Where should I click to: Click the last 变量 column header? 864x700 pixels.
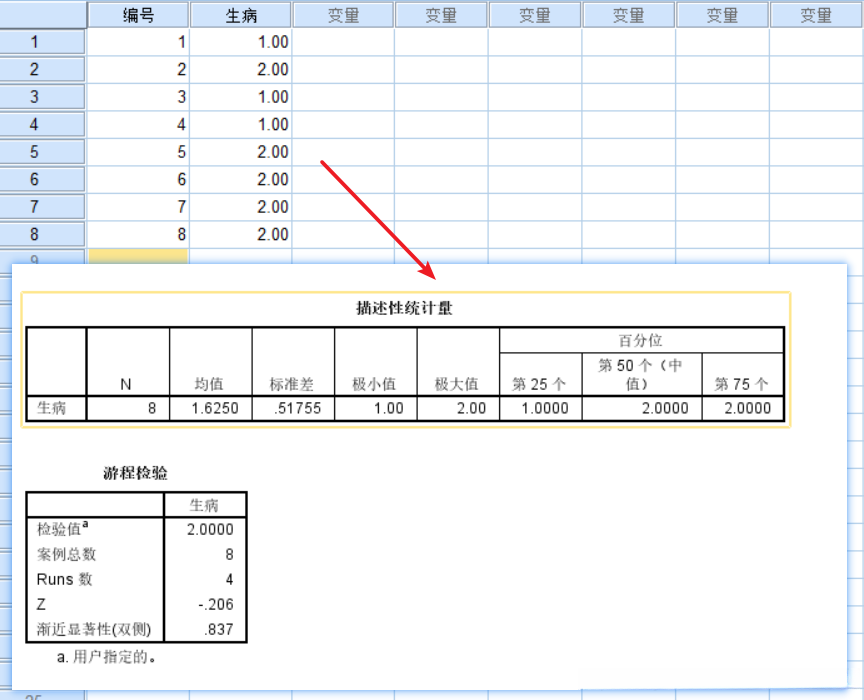click(817, 14)
